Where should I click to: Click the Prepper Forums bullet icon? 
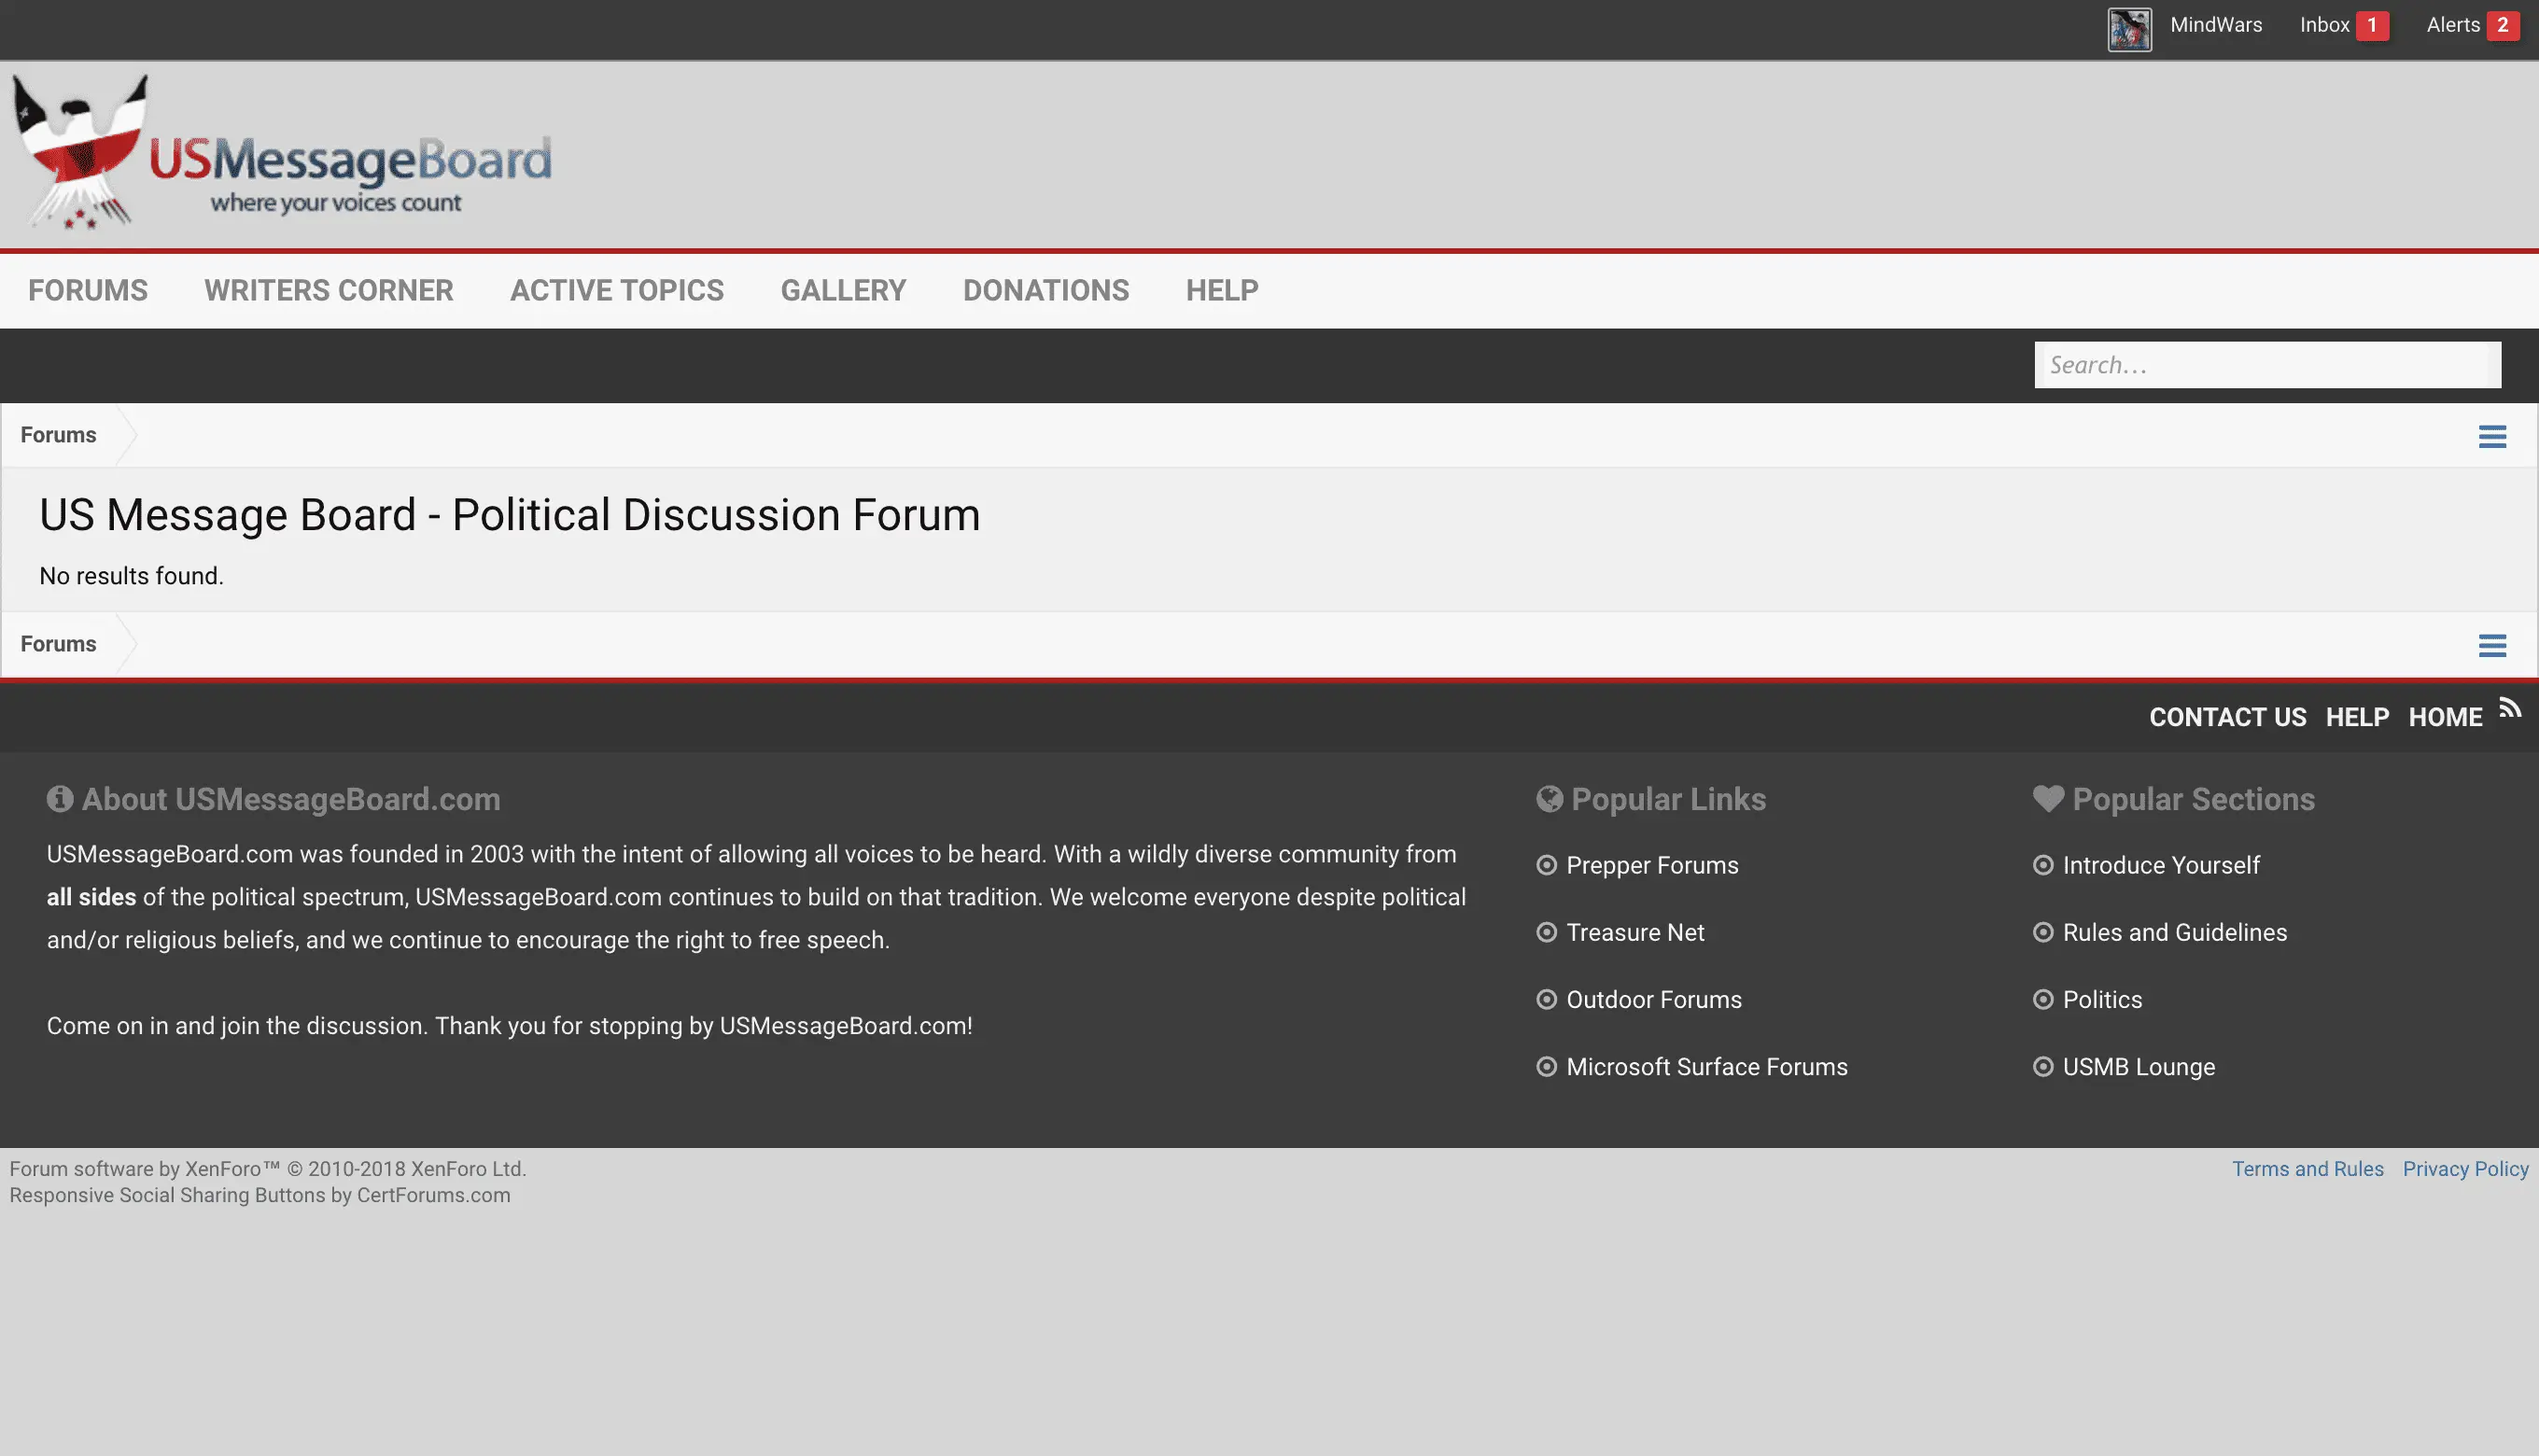(x=1546, y=865)
